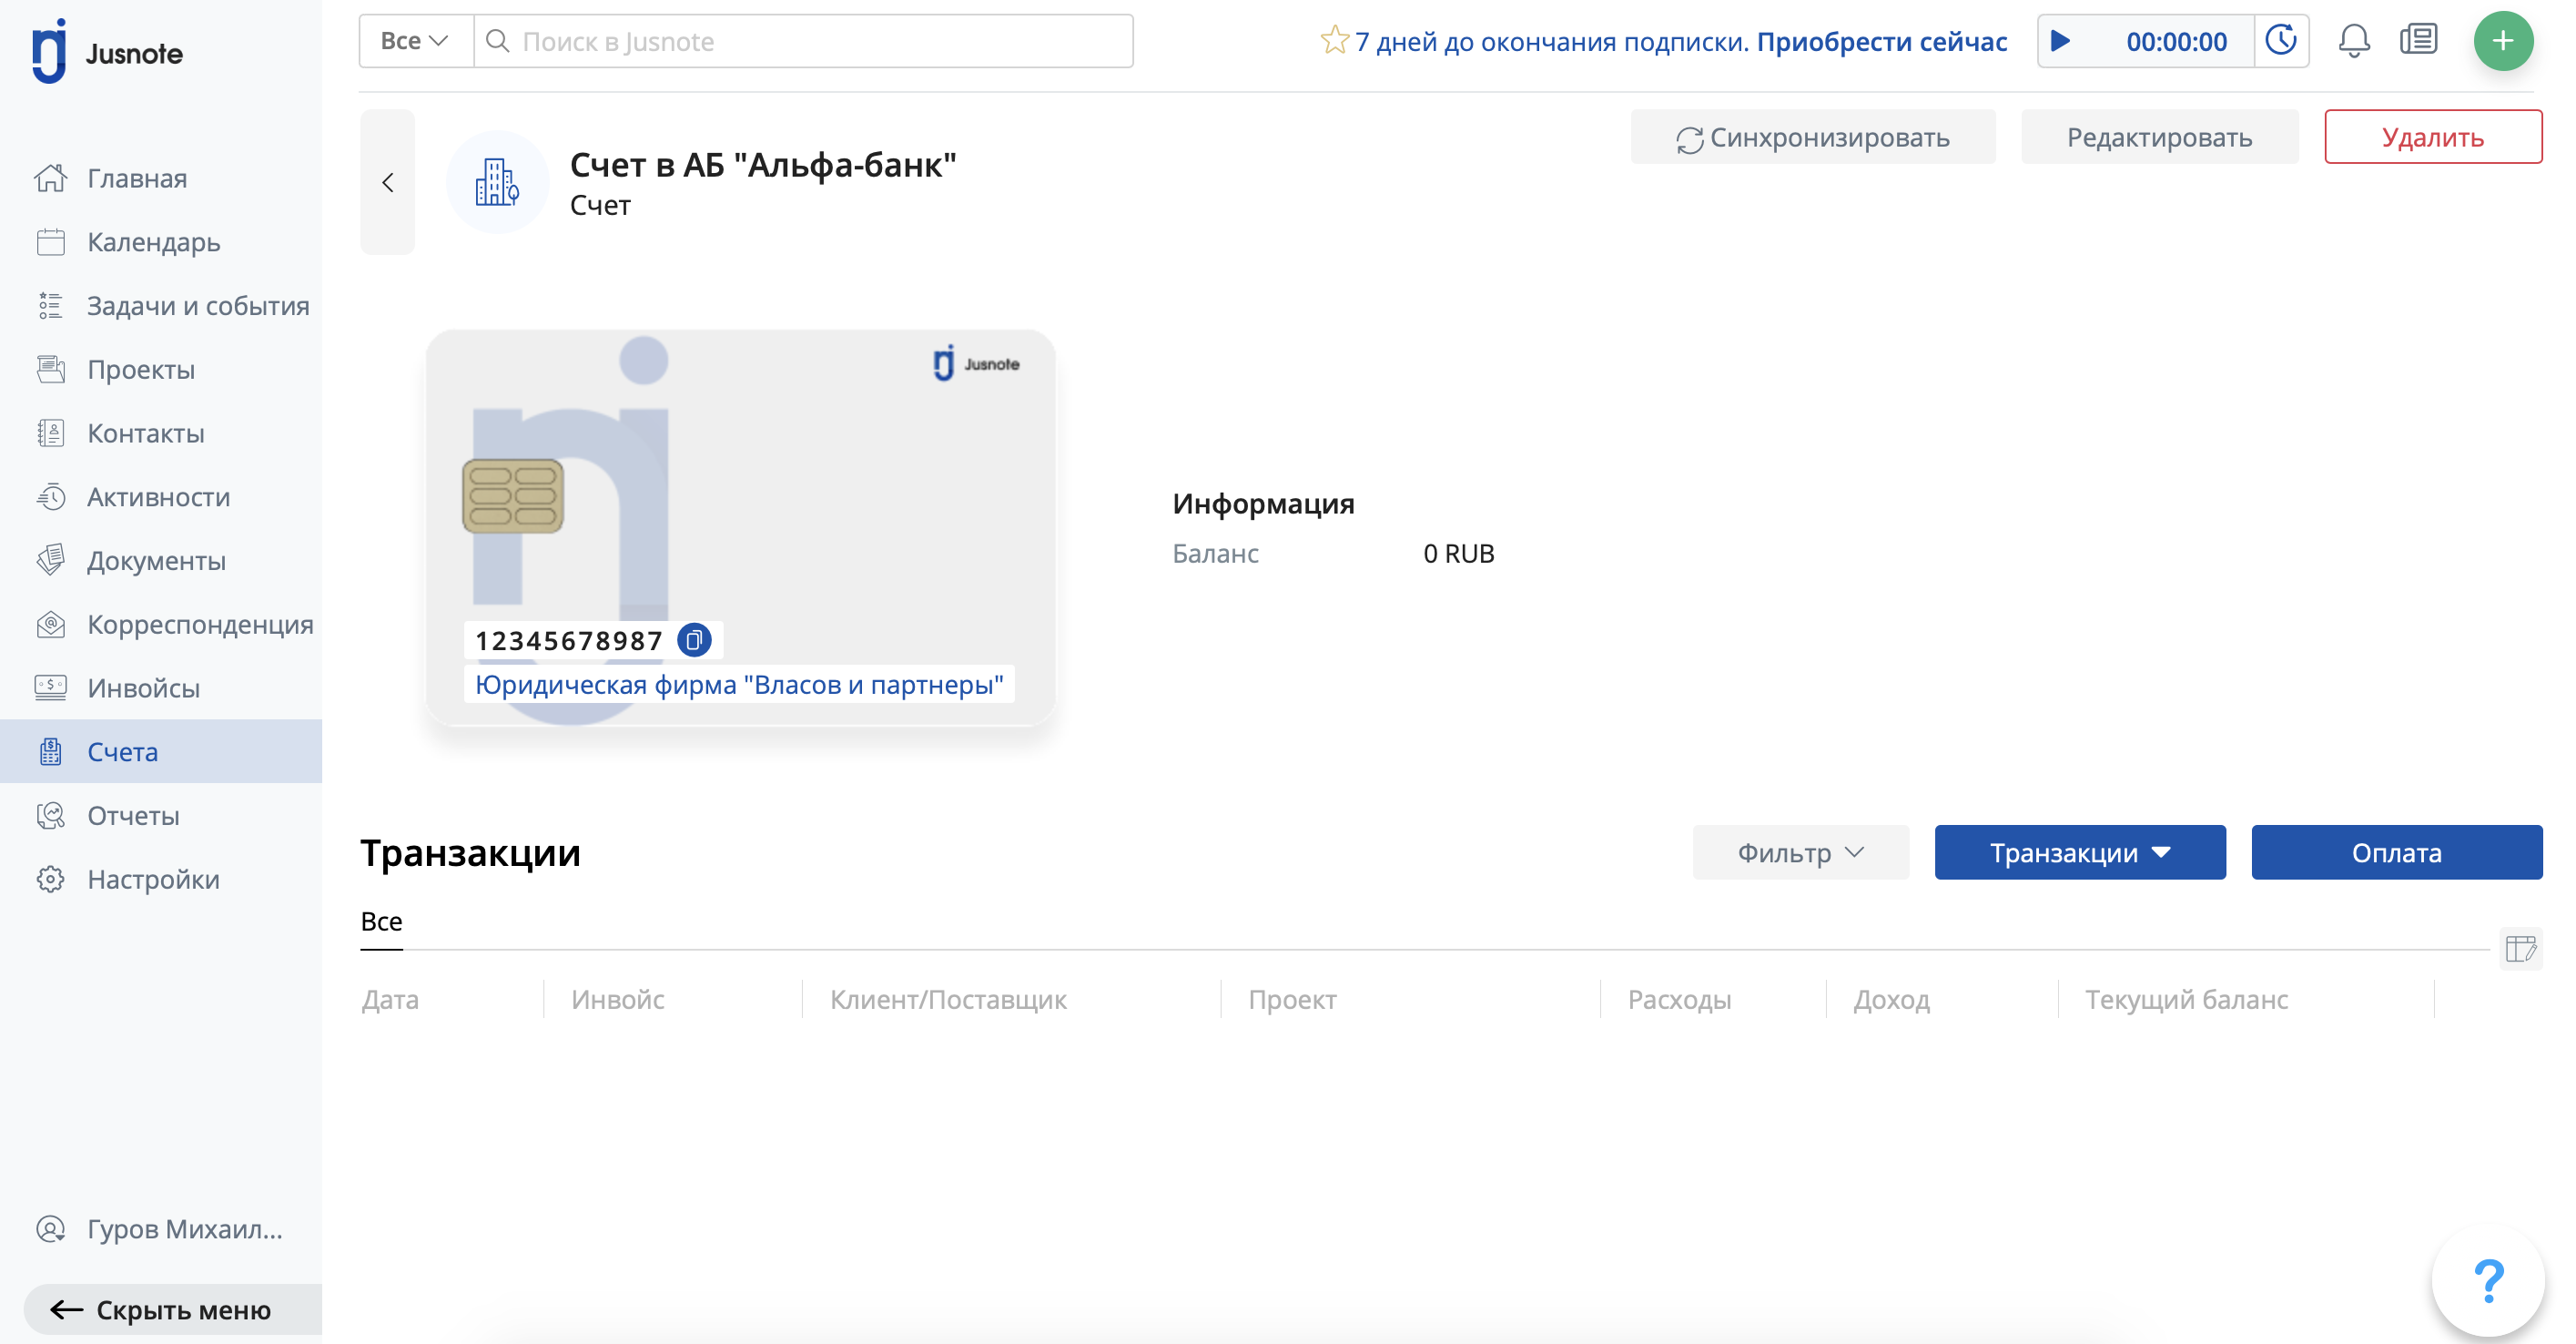Viewport: 2576px width, 1344px height.
Task: Open the news feed icon
Action: pyautogui.click(x=2418, y=41)
